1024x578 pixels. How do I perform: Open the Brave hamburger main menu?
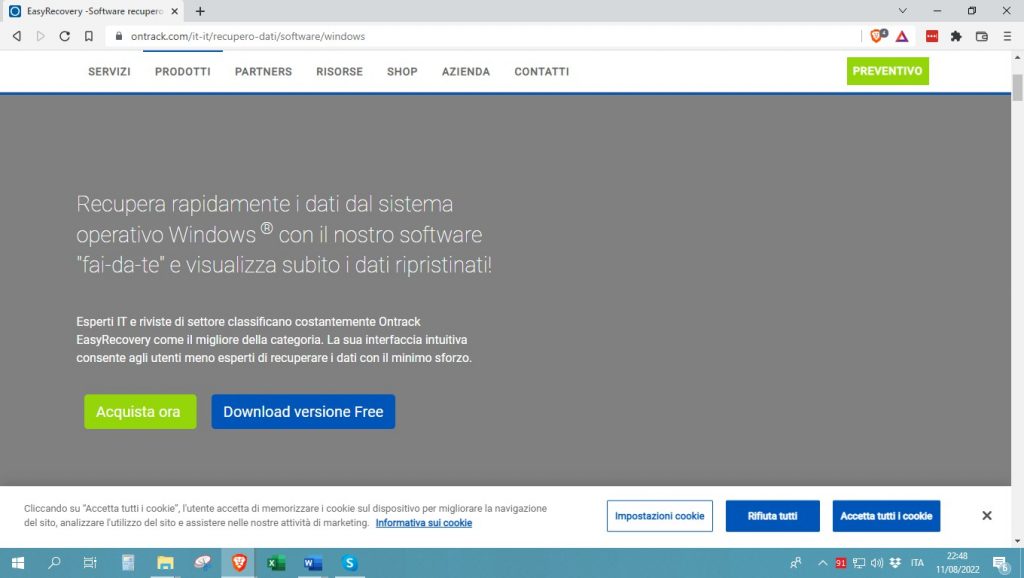pos(1006,36)
